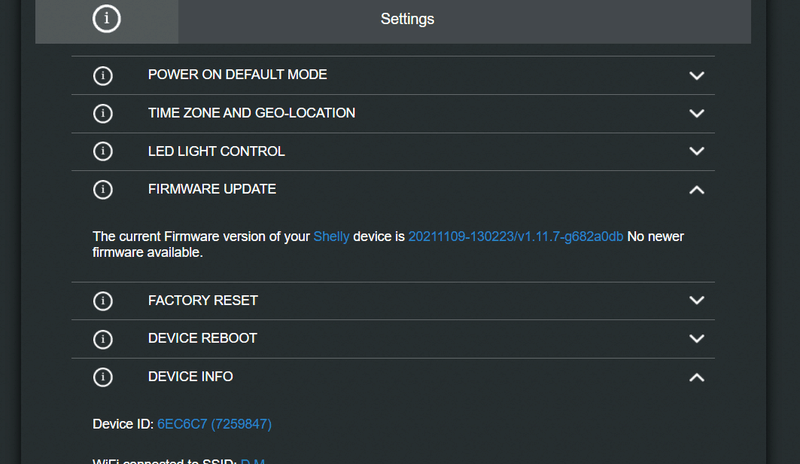Click firmware version 20211109-130223/v1.11.7 link

click(x=515, y=236)
